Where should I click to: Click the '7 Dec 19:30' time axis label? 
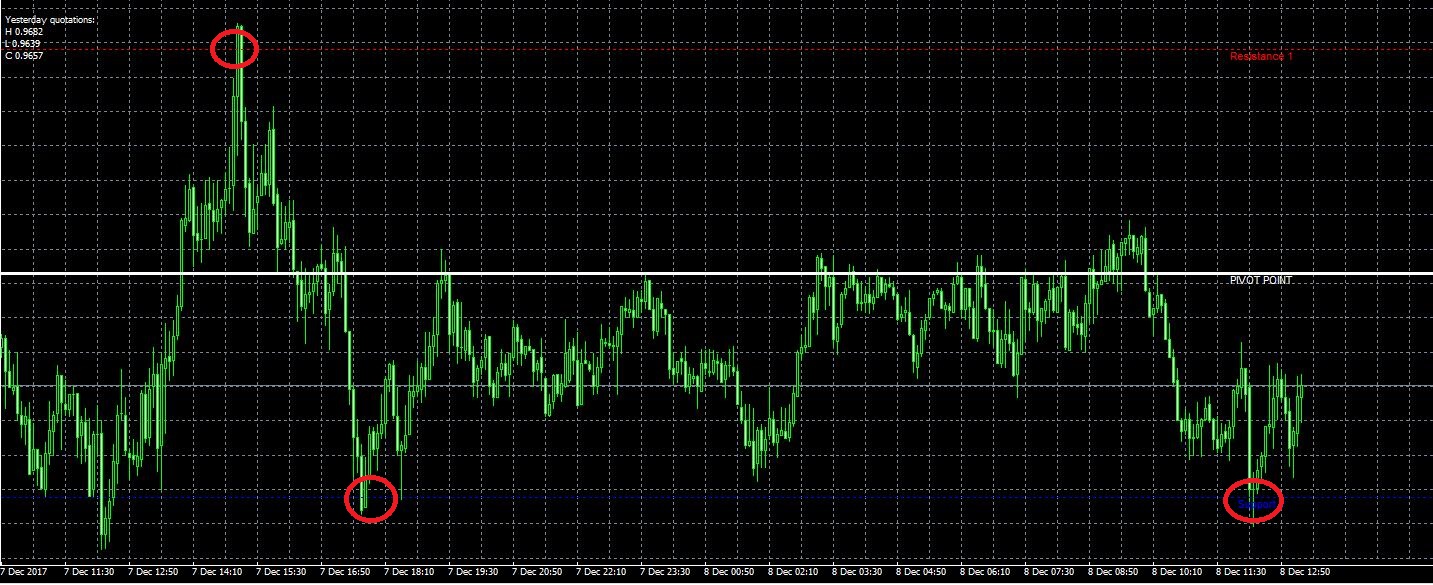[474, 573]
